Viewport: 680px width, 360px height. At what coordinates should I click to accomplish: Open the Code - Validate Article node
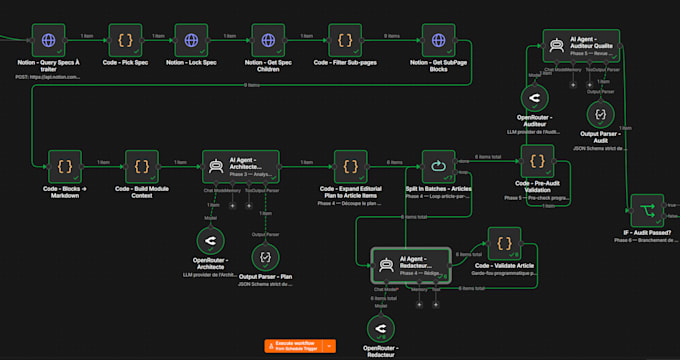pyautogui.click(x=504, y=244)
